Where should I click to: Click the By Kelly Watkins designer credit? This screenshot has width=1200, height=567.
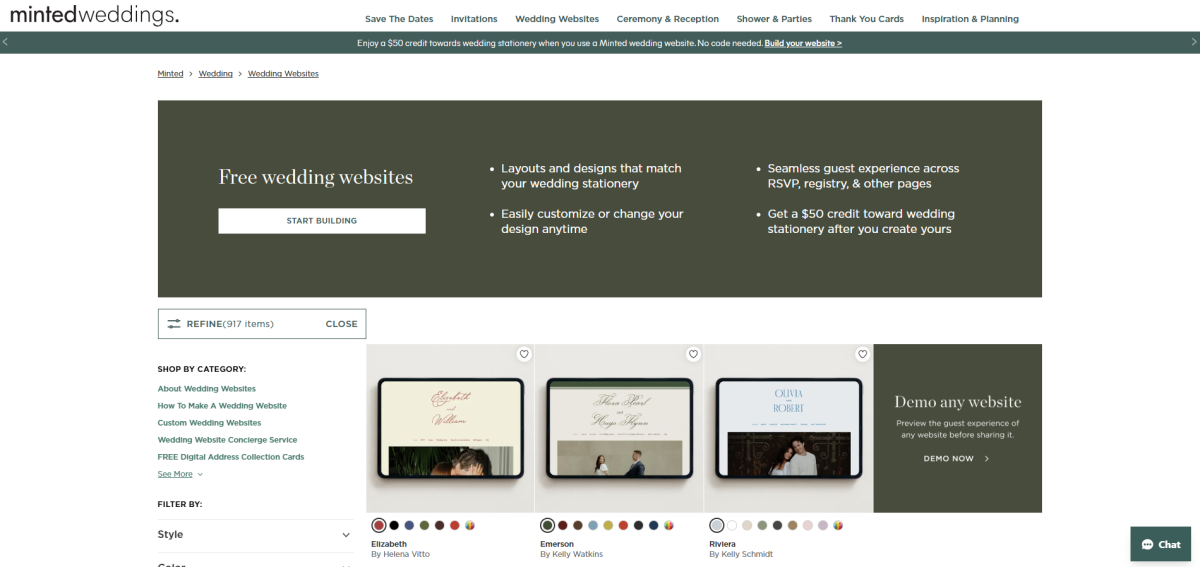(x=571, y=554)
